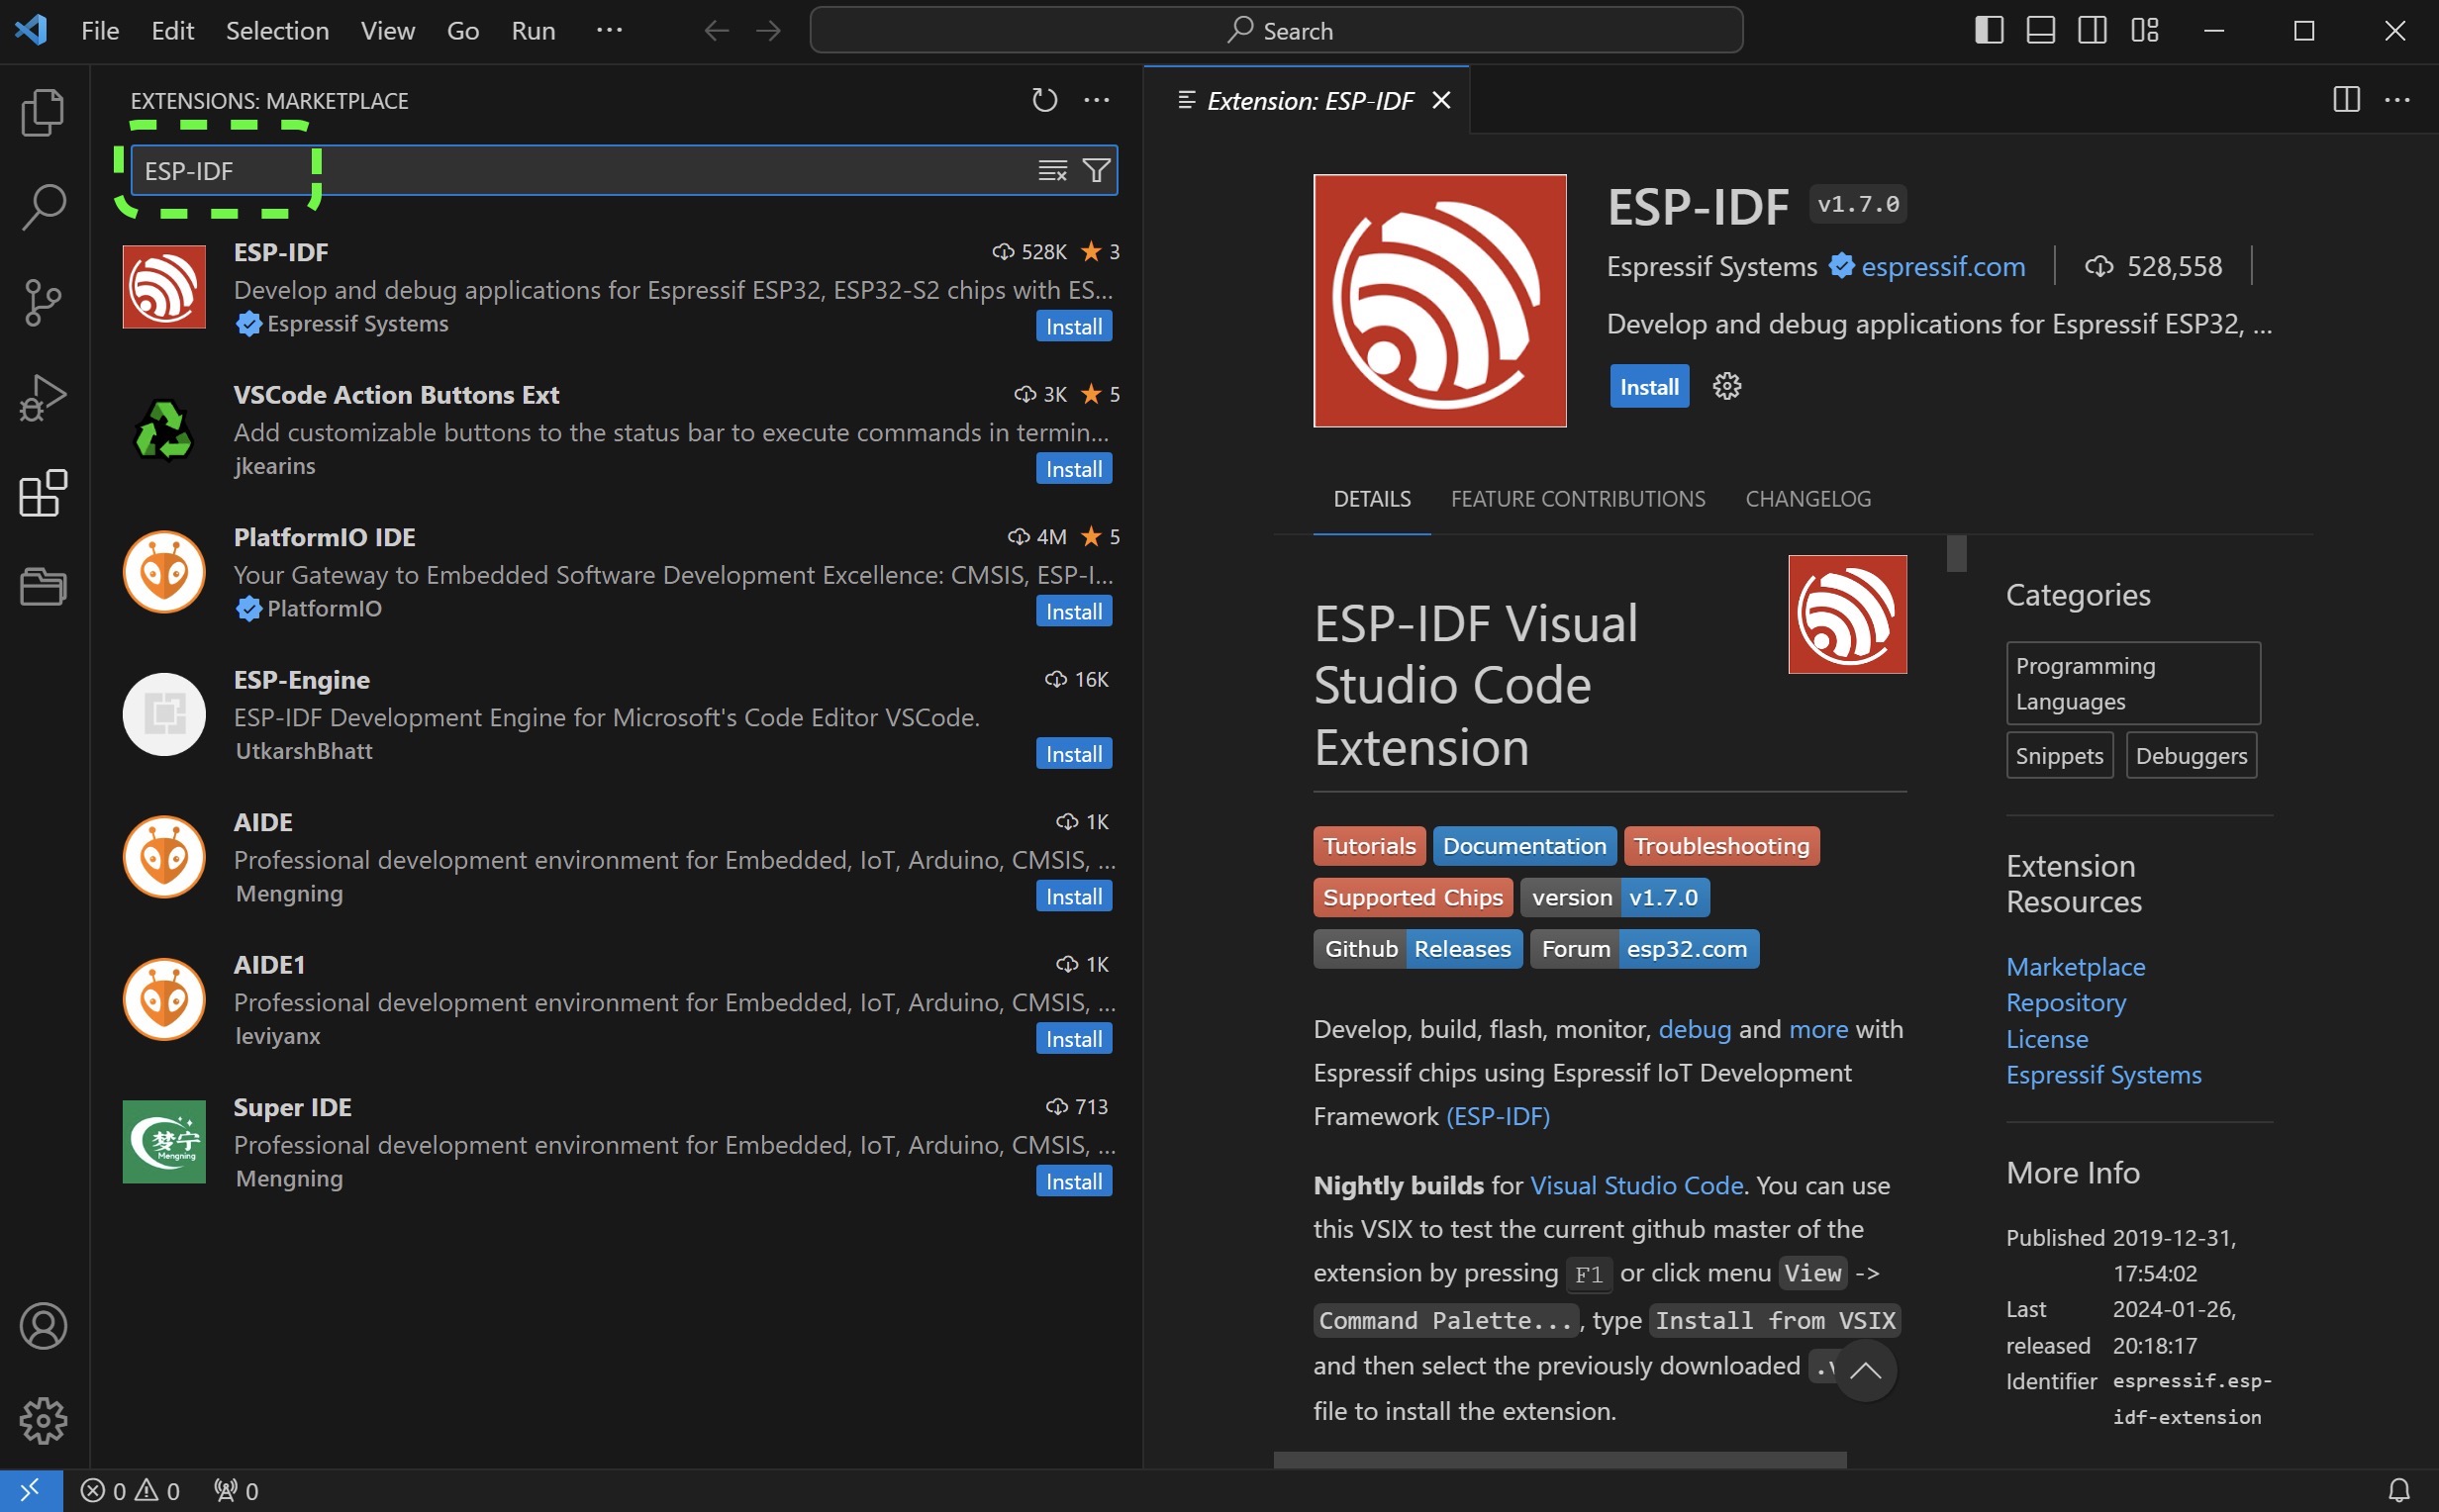2439x1512 pixels.
Task: Install PlatformIO IDE extension
Action: tap(1074, 612)
